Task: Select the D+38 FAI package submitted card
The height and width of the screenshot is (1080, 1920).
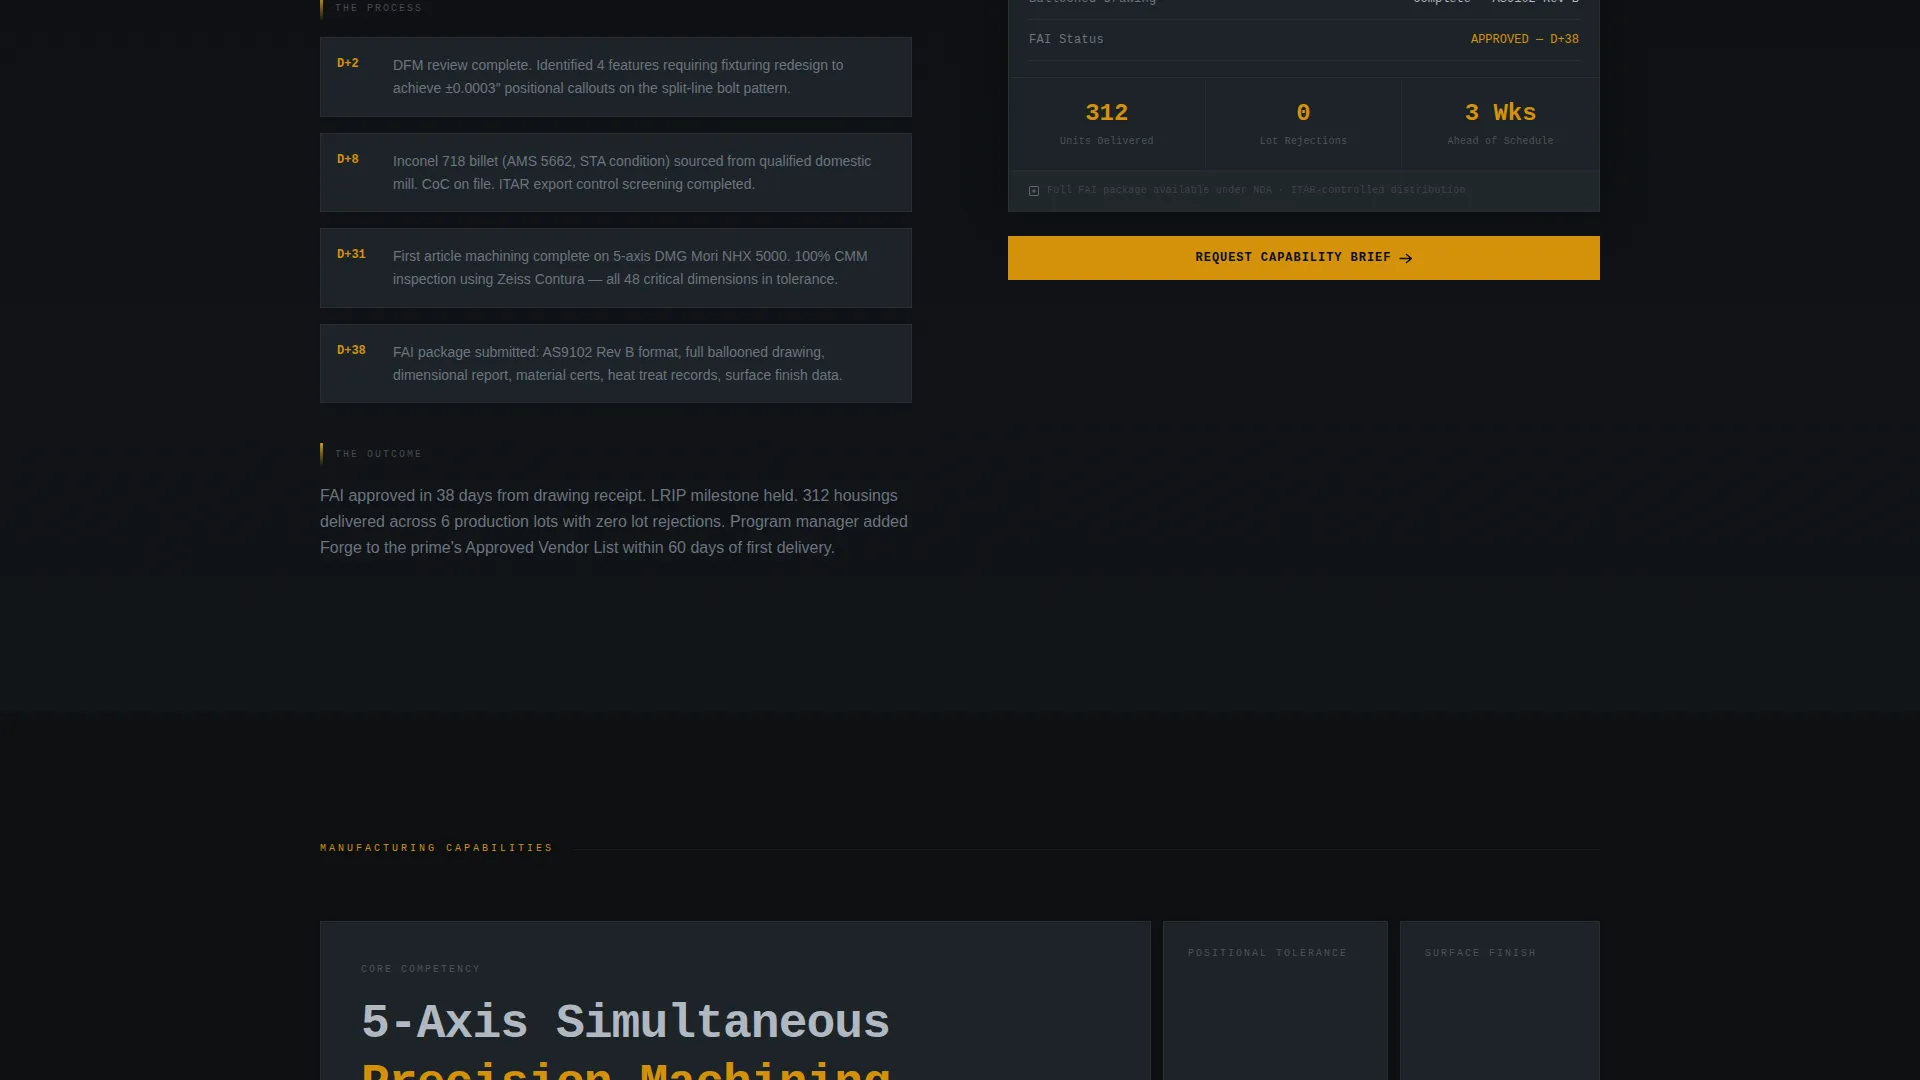Action: [x=615, y=363]
